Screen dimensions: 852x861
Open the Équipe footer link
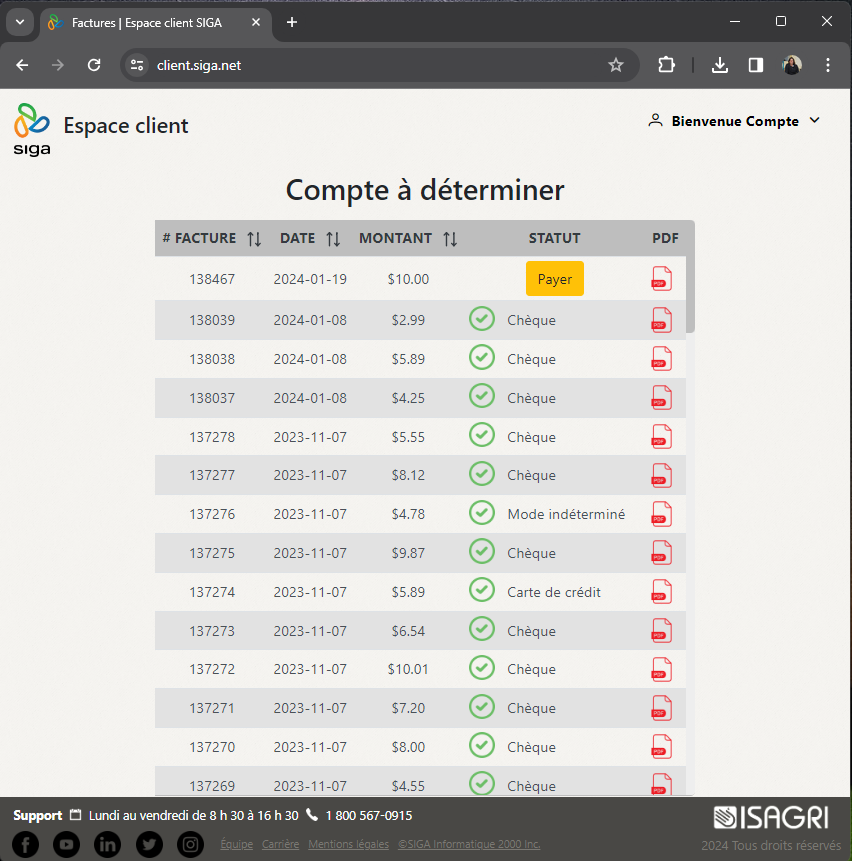point(237,844)
